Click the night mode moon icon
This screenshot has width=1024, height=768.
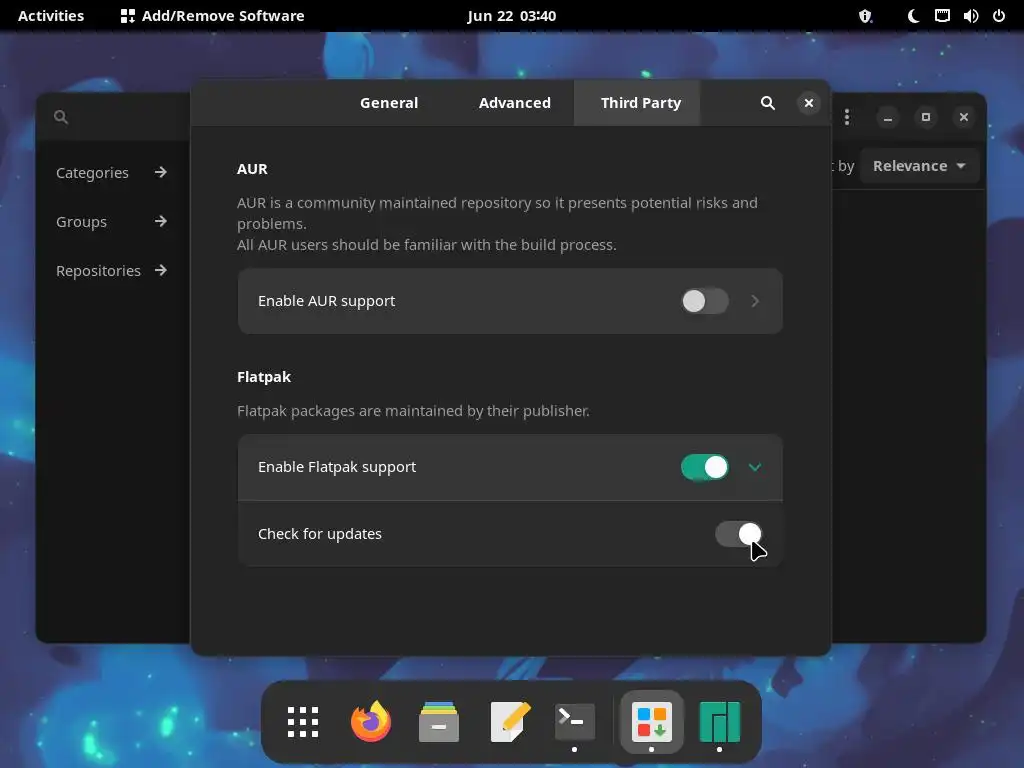coord(914,16)
